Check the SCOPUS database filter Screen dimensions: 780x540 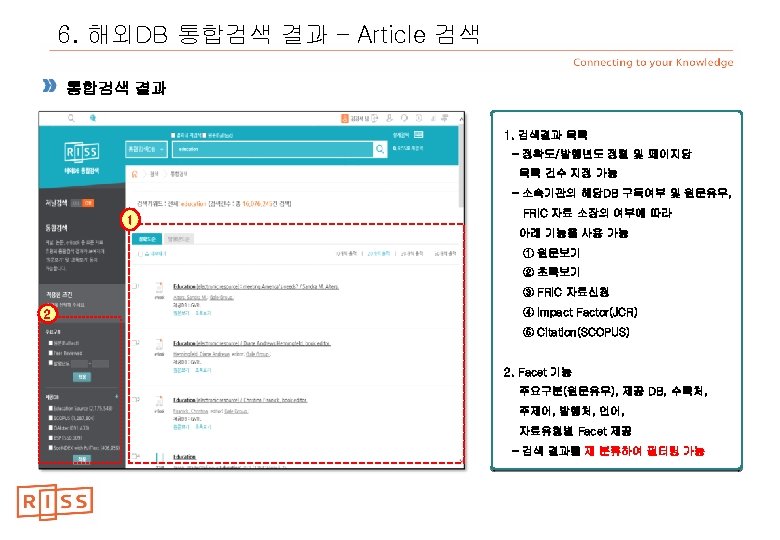pos(51,418)
